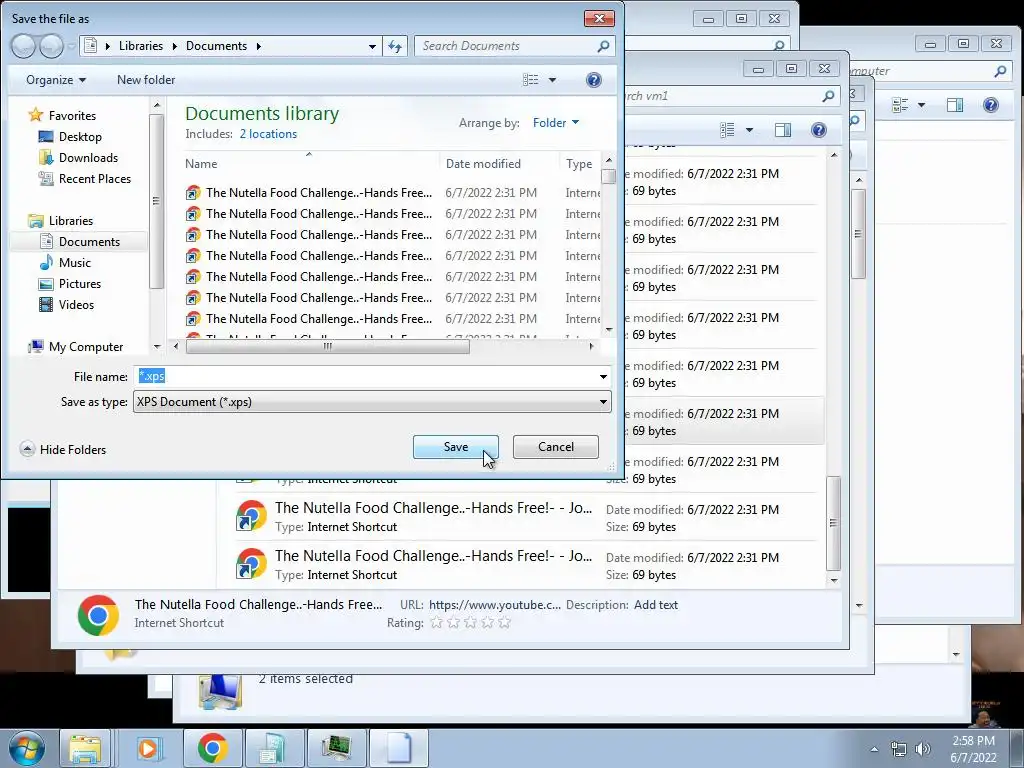Screen dimensions: 1024x768
Task: Click help icon in vm1 explorer window
Action: point(818,130)
